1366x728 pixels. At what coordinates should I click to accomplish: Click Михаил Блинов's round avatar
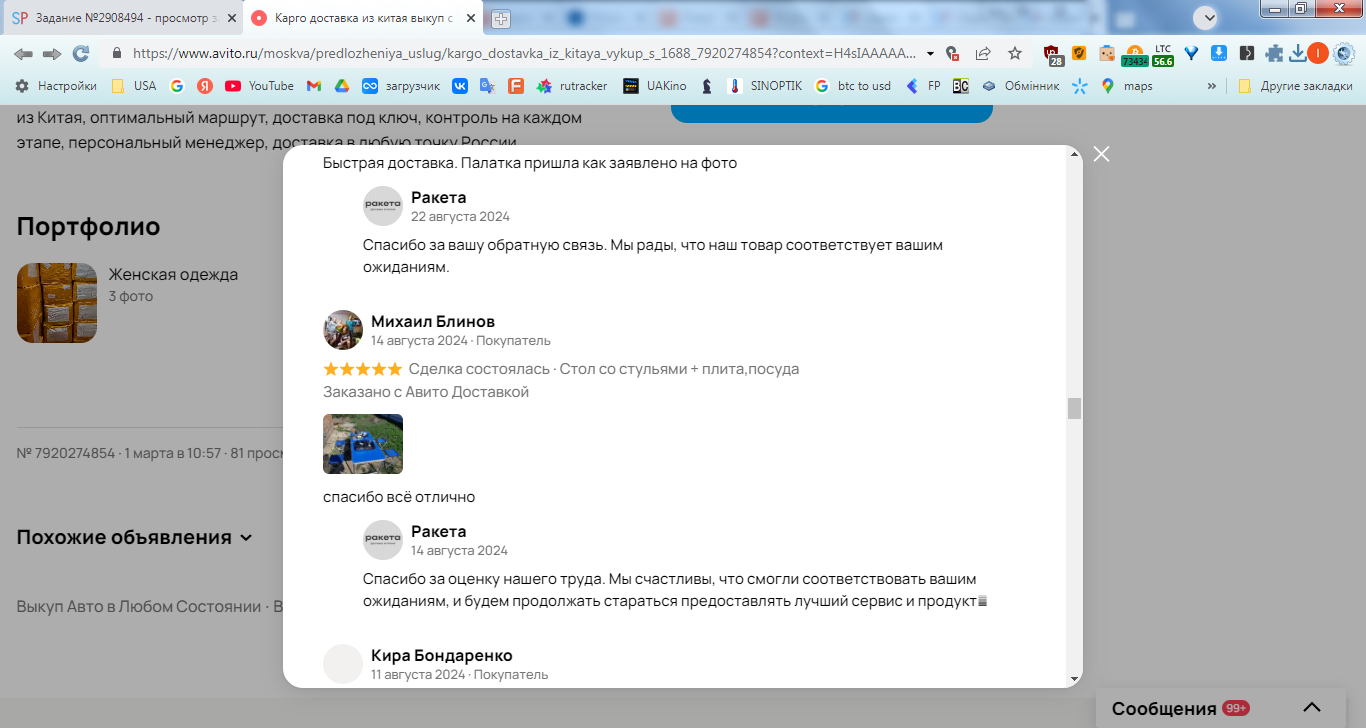tap(343, 330)
